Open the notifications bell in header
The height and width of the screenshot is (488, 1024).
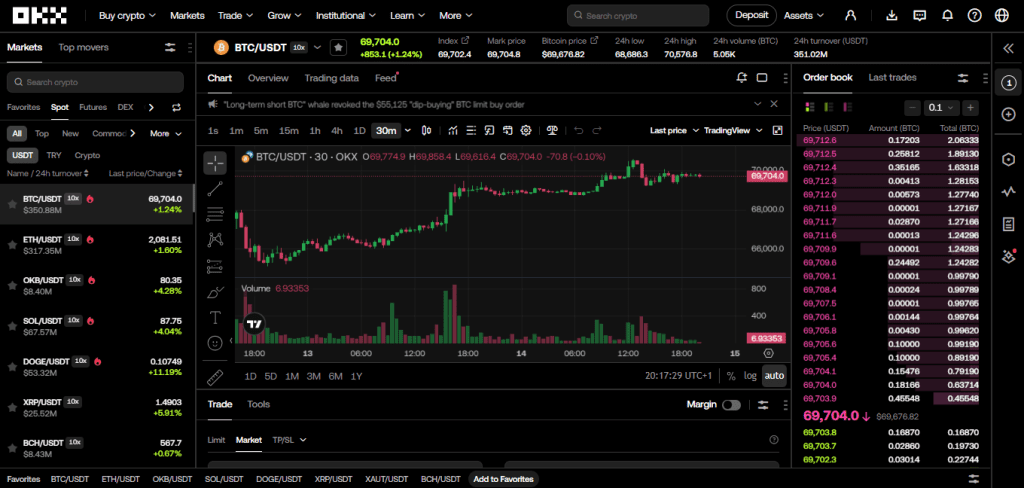(948, 15)
